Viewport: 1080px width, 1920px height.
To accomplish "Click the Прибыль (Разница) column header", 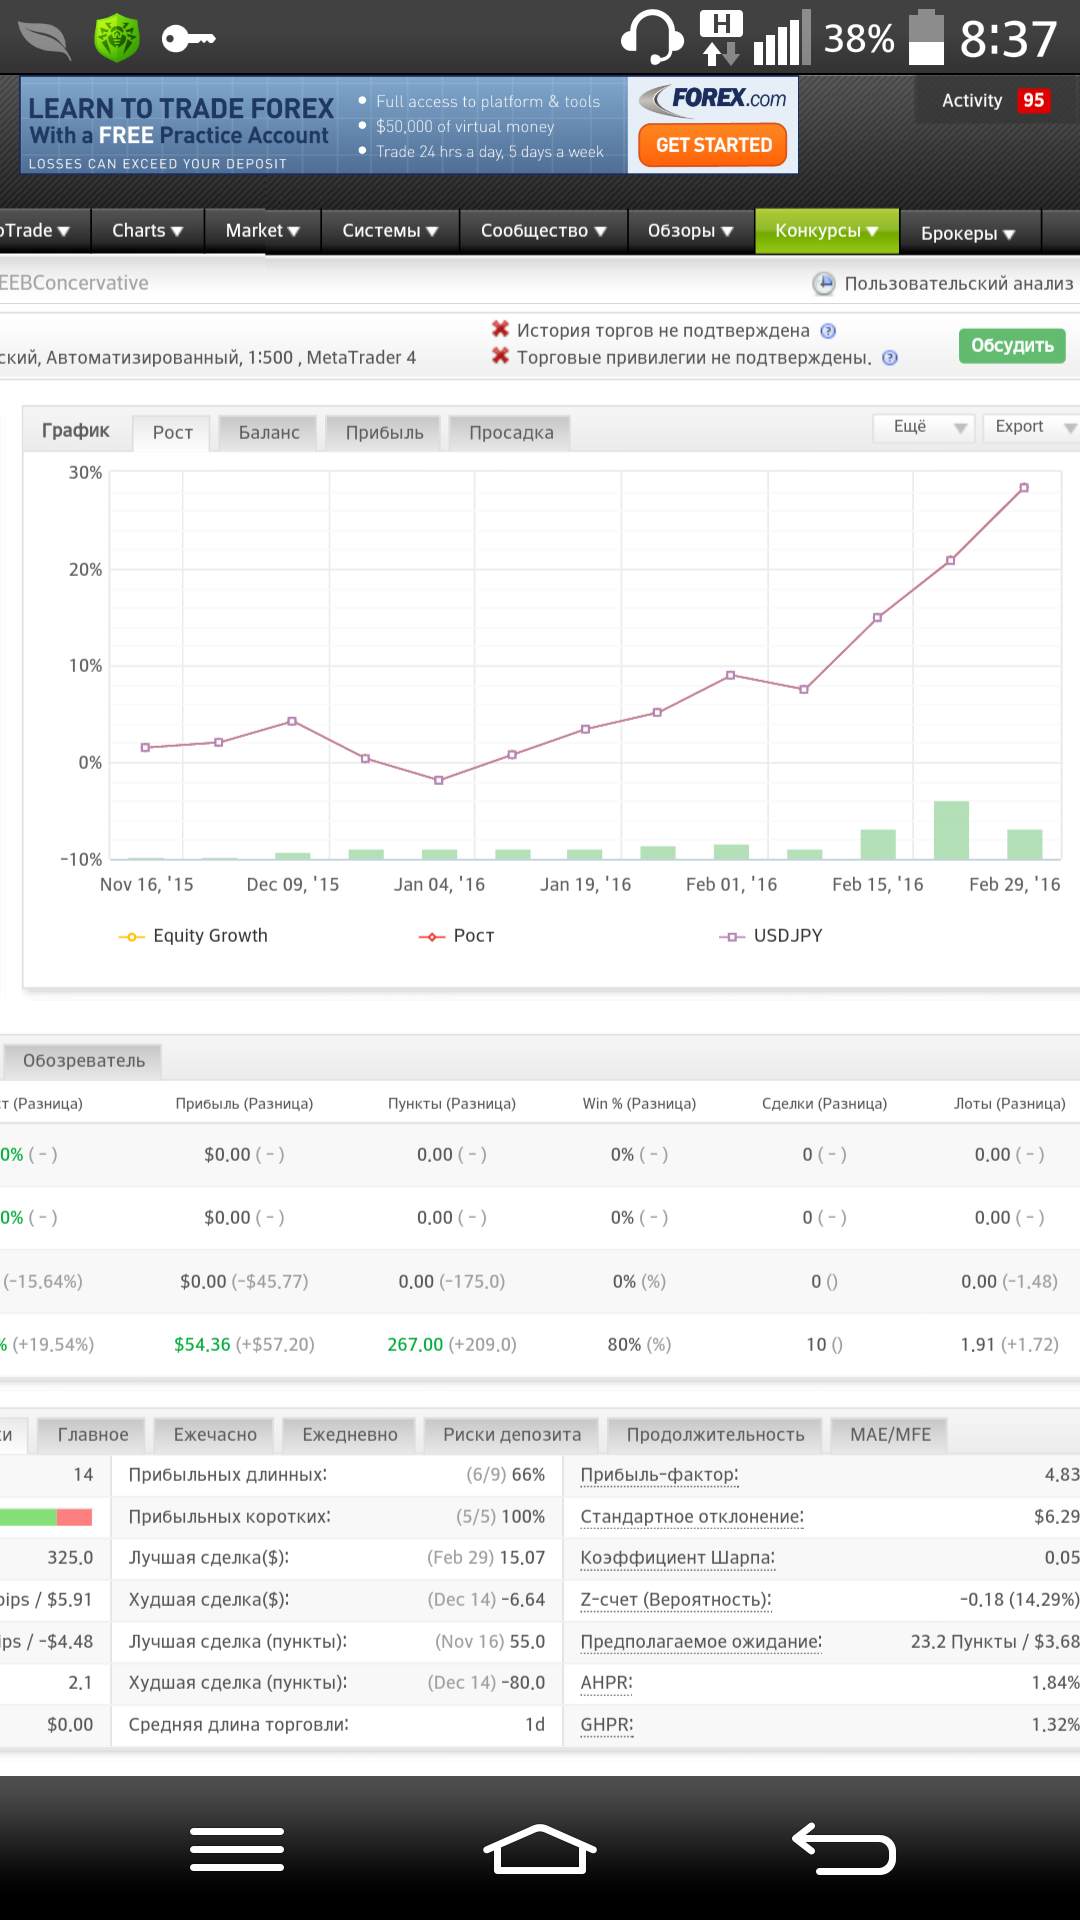I will [x=244, y=1104].
